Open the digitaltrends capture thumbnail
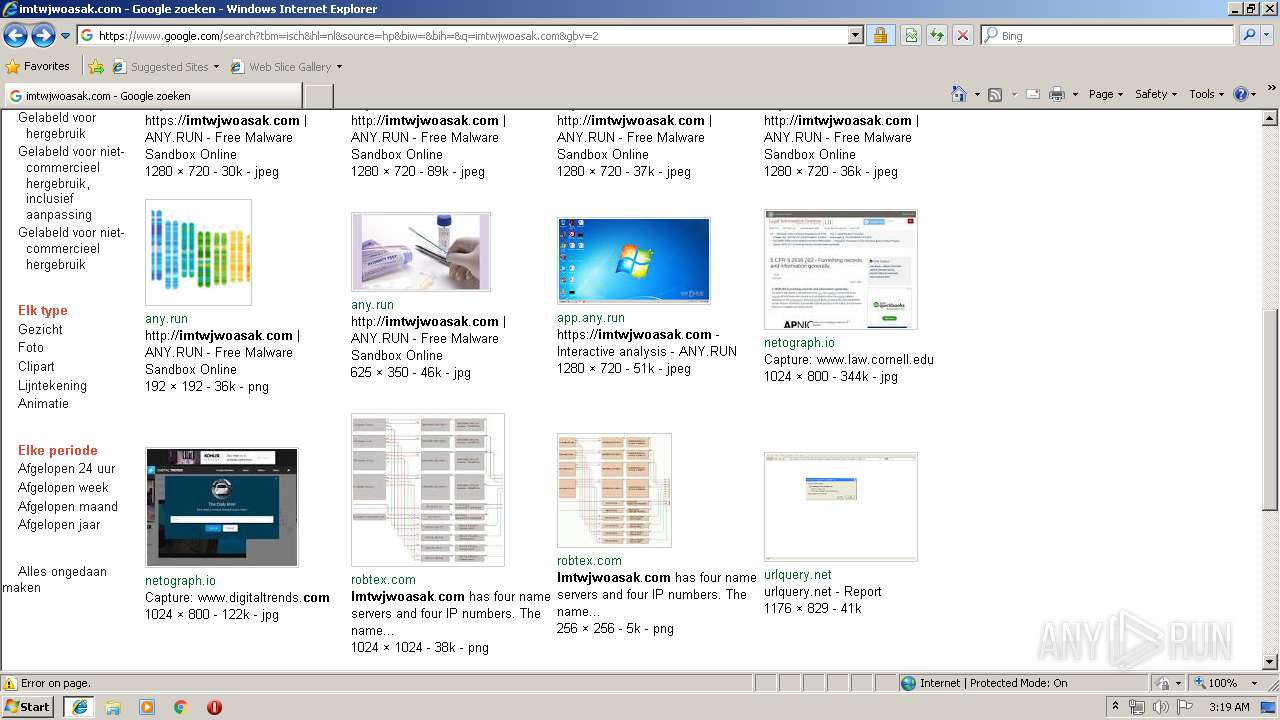This screenshot has width=1280, height=720. coord(221,507)
